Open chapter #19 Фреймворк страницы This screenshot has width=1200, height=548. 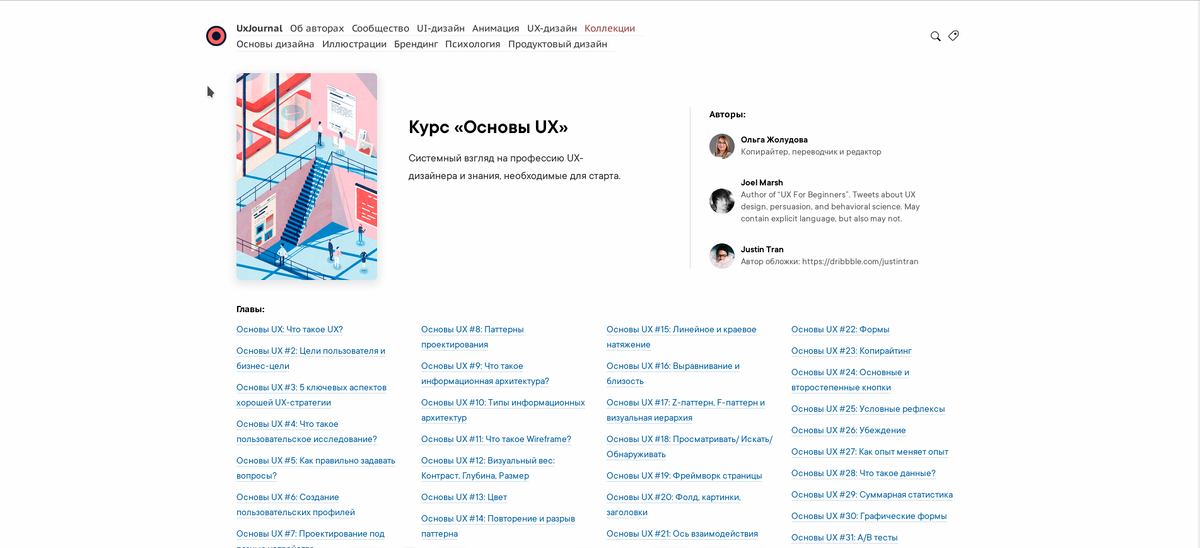[x=684, y=475]
